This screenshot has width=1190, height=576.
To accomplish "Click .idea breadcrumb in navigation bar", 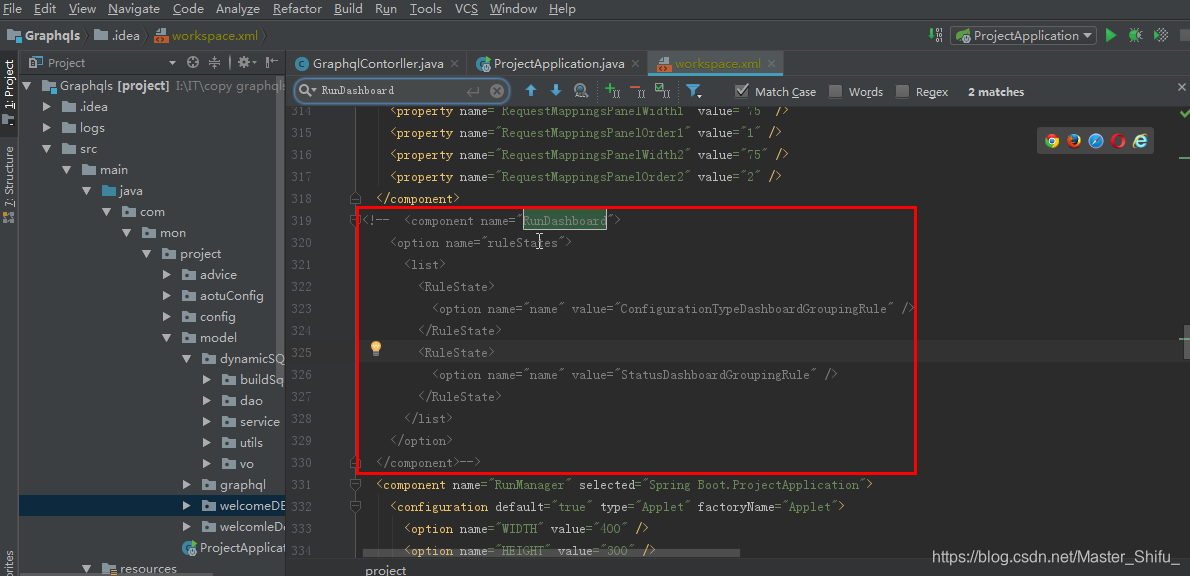I will (x=116, y=36).
